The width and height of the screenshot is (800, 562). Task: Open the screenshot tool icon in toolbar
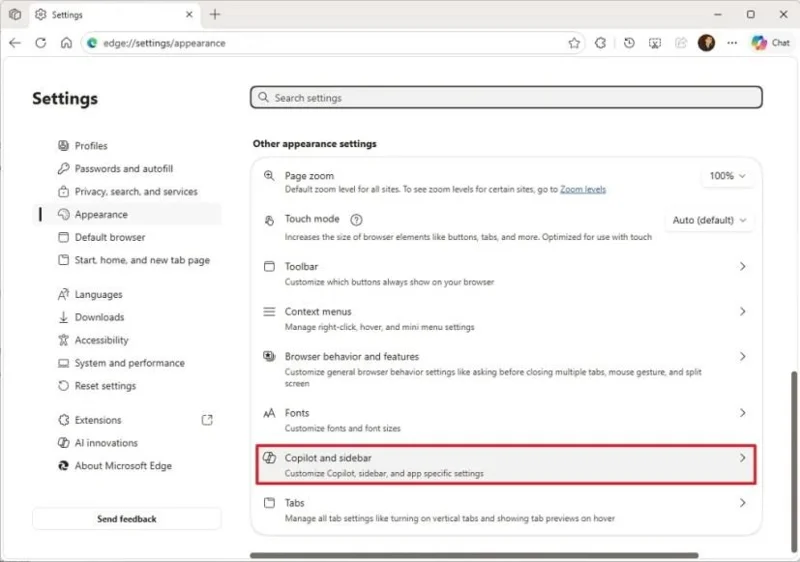pos(655,43)
